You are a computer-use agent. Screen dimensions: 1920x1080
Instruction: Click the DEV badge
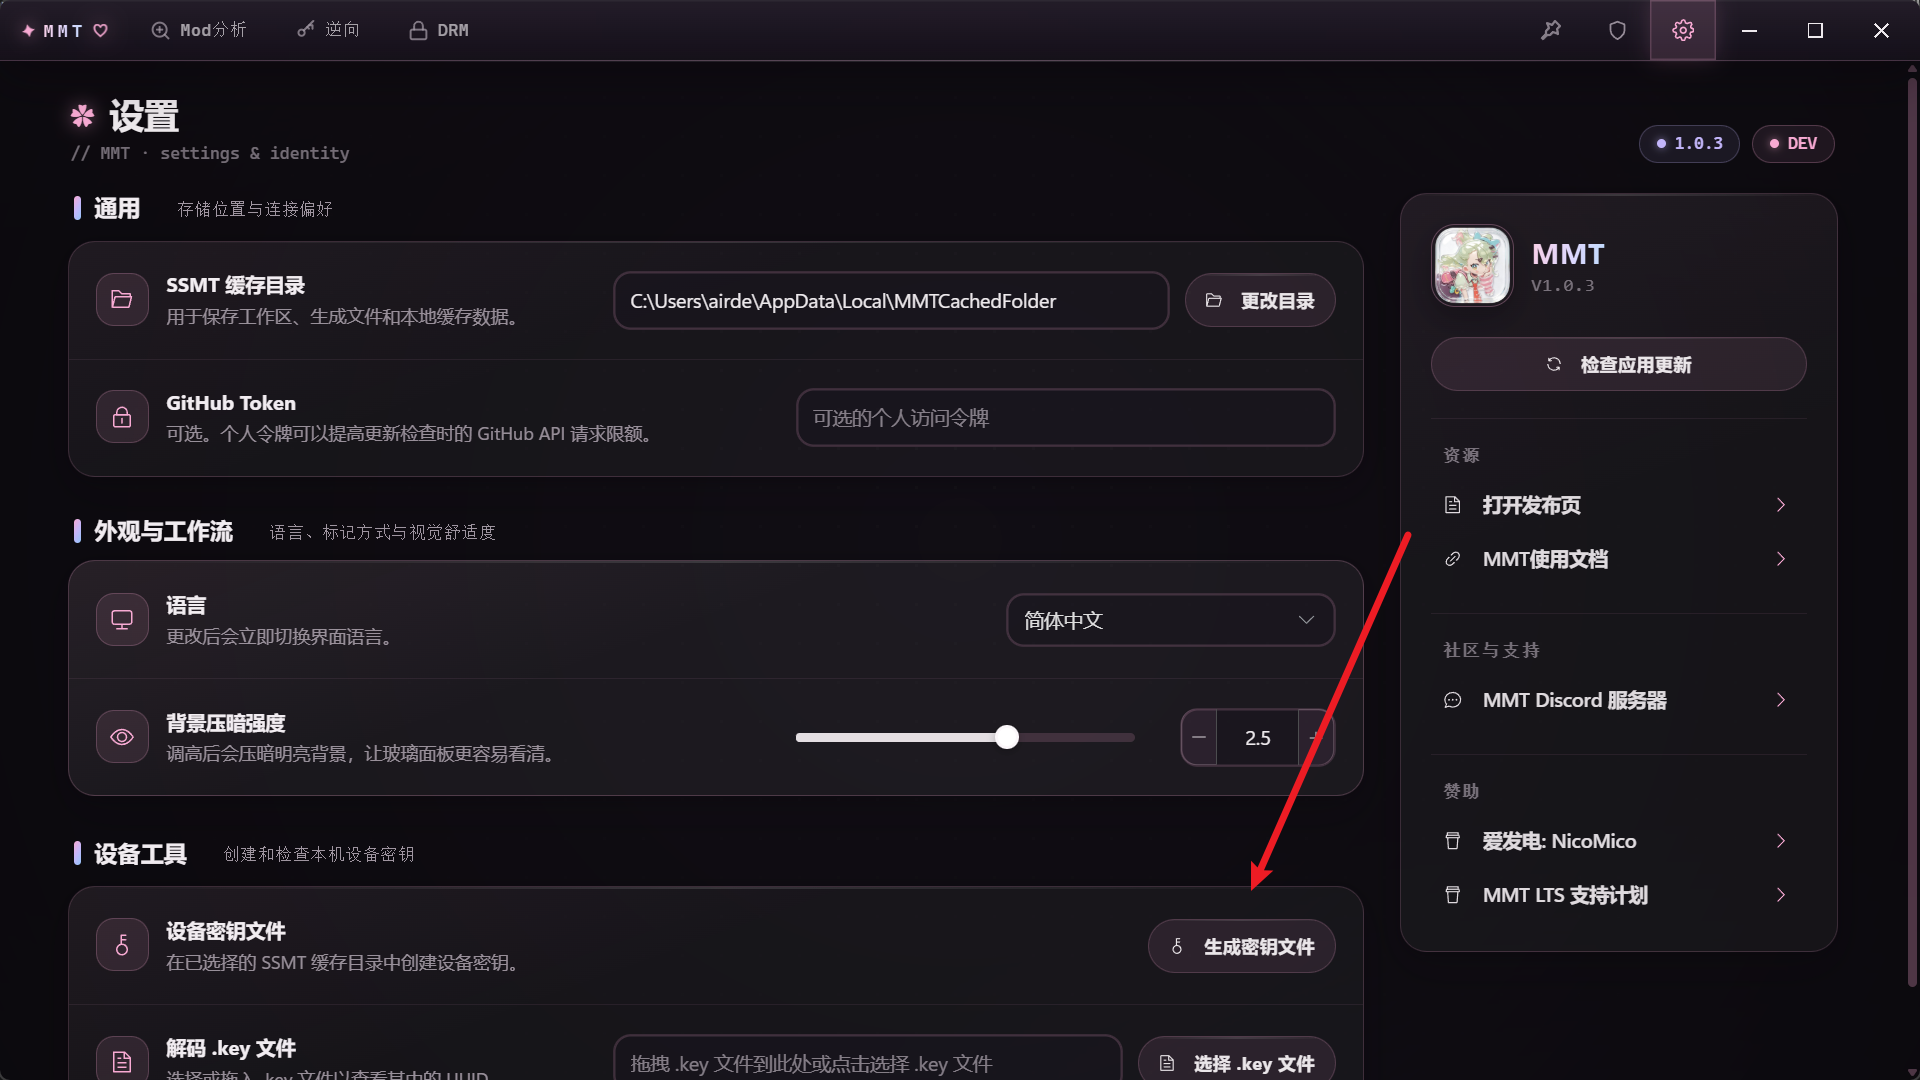pos(1793,143)
